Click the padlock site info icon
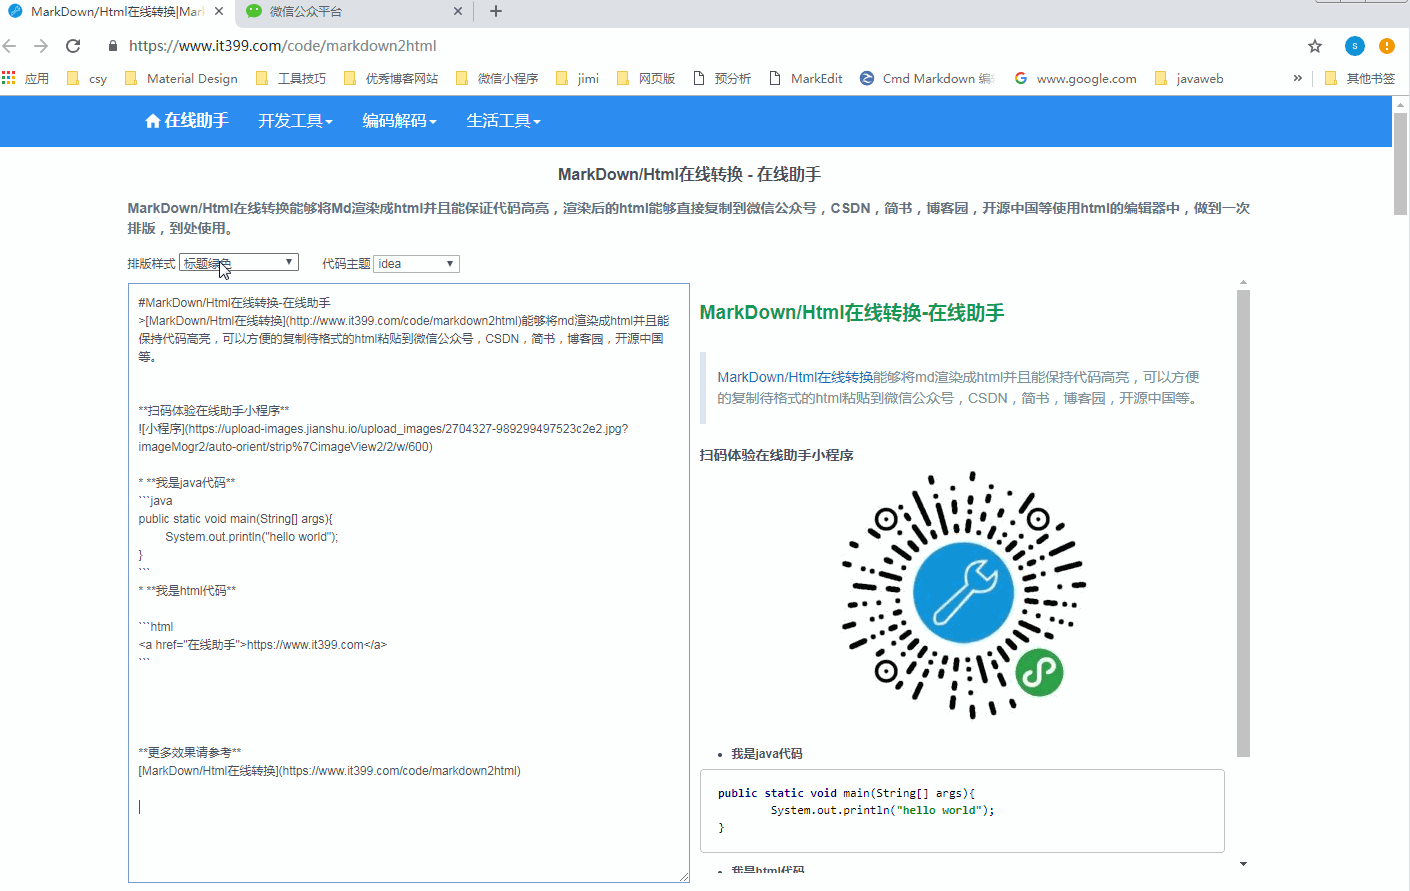1410x891 pixels. [113, 46]
